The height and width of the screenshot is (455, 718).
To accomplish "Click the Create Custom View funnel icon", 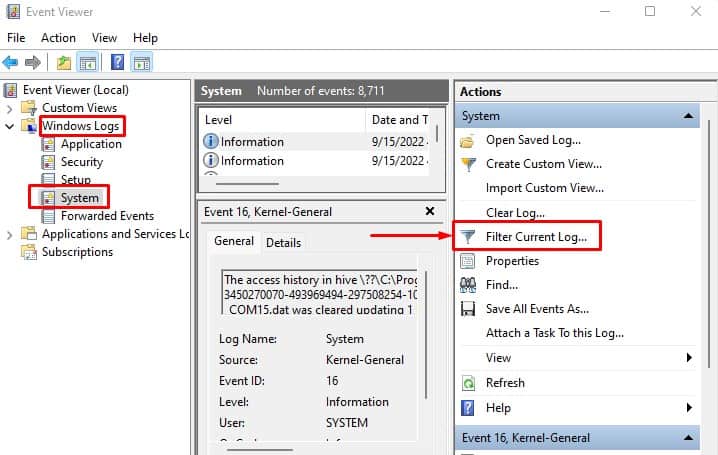I will tap(468, 164).
